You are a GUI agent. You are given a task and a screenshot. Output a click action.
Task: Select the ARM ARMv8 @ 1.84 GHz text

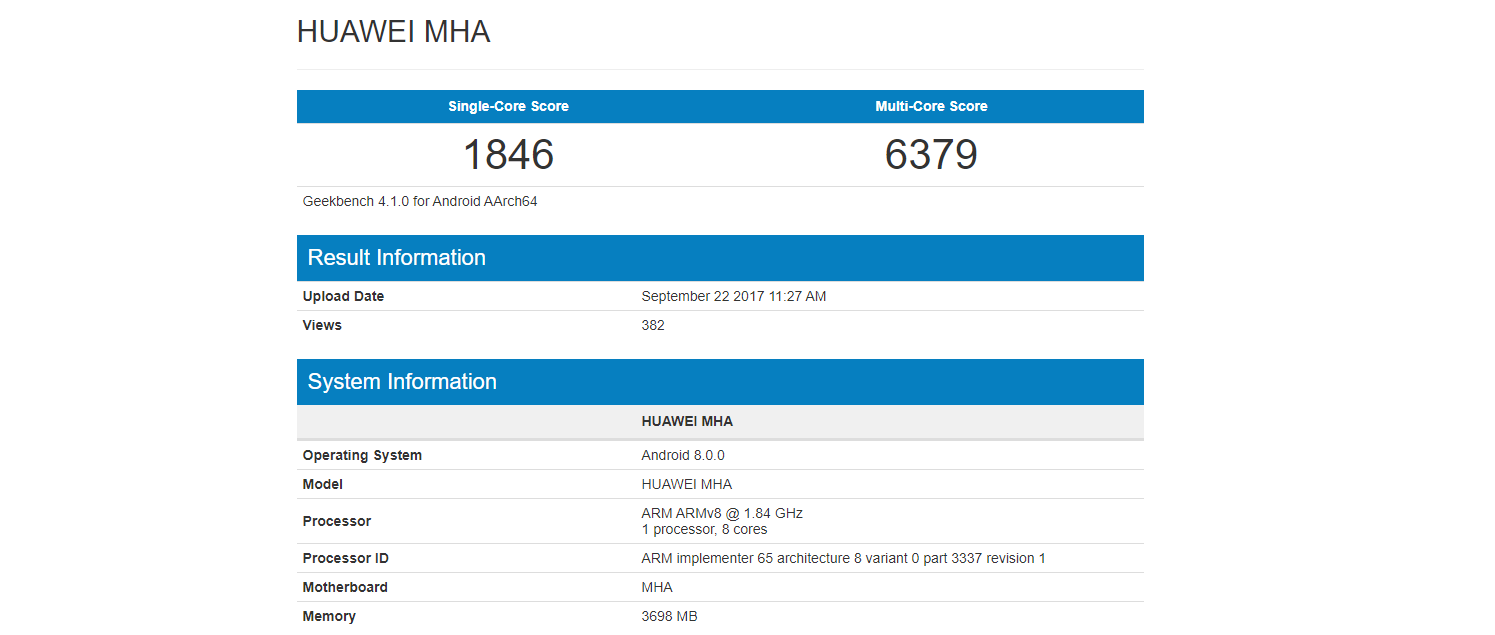tap(722, 513)
